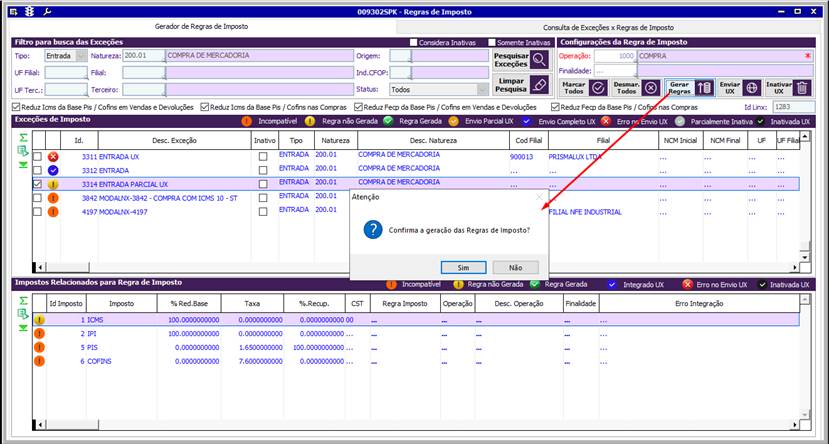Click the Finalidade code field
This screenshot has height=444, width=829.
pyautogui.click(x=615, y=70)
